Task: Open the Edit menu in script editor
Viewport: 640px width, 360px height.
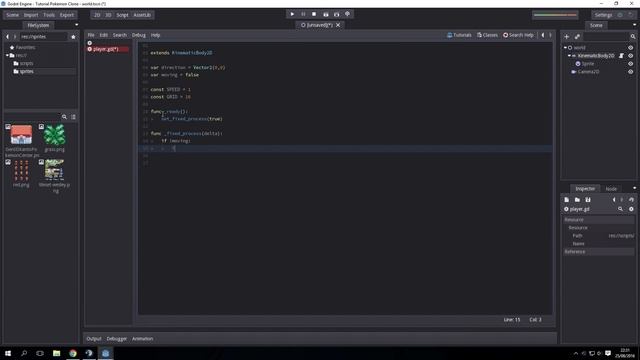Action: click(x=104, y=35)
